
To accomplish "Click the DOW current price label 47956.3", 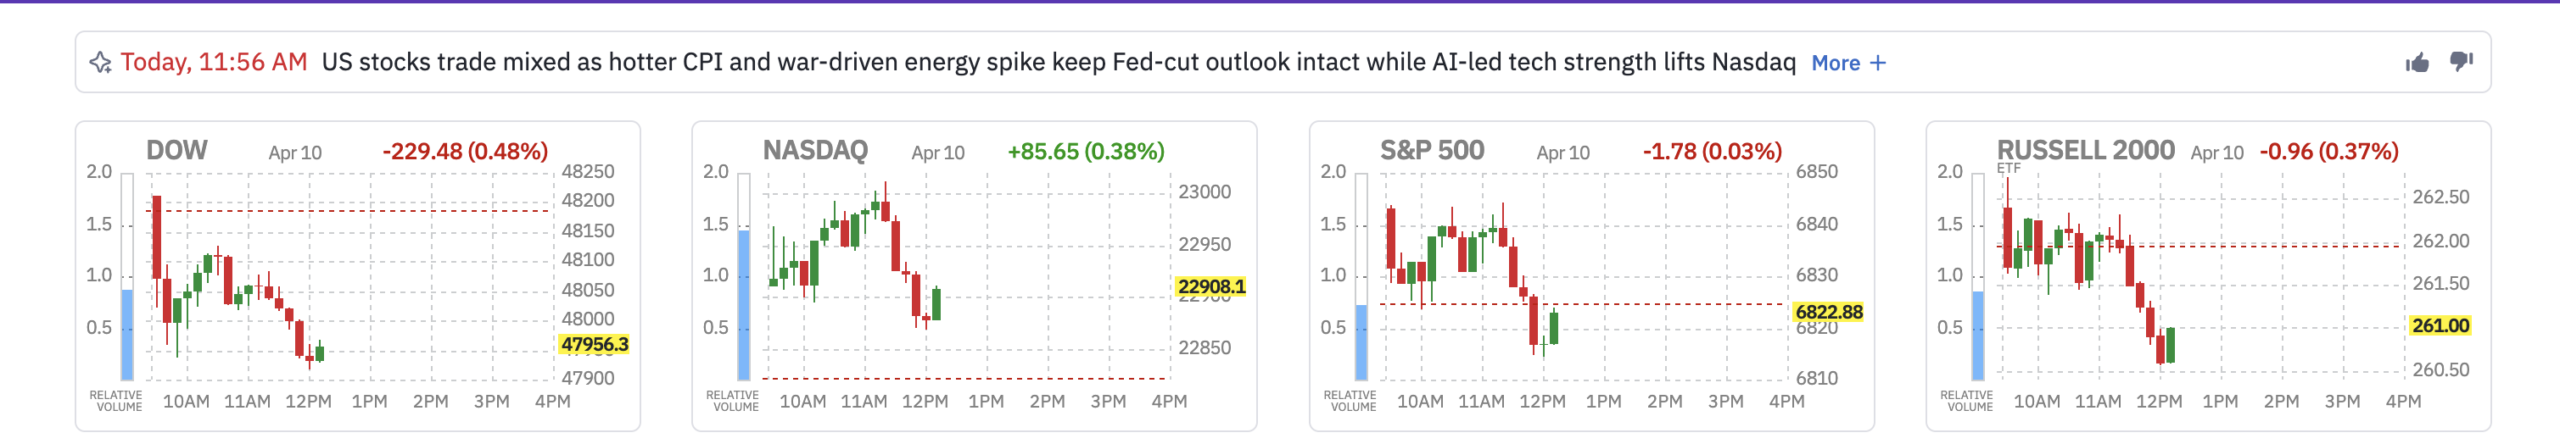I will pos(594,345).
